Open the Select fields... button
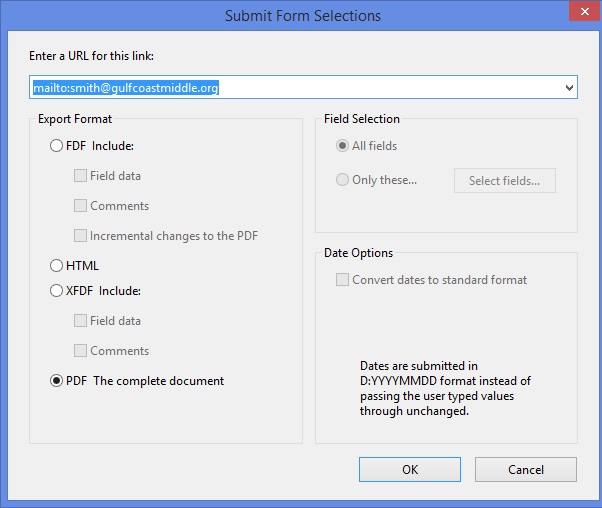 click(504, 181)
